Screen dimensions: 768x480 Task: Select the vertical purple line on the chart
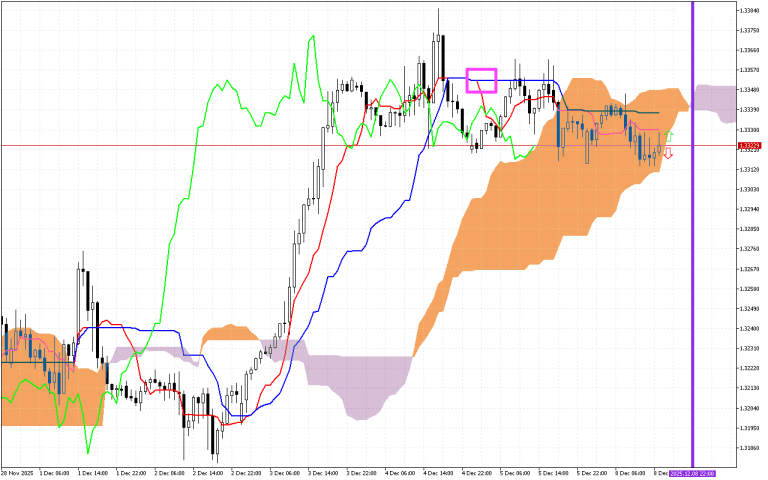coord(693,234)
